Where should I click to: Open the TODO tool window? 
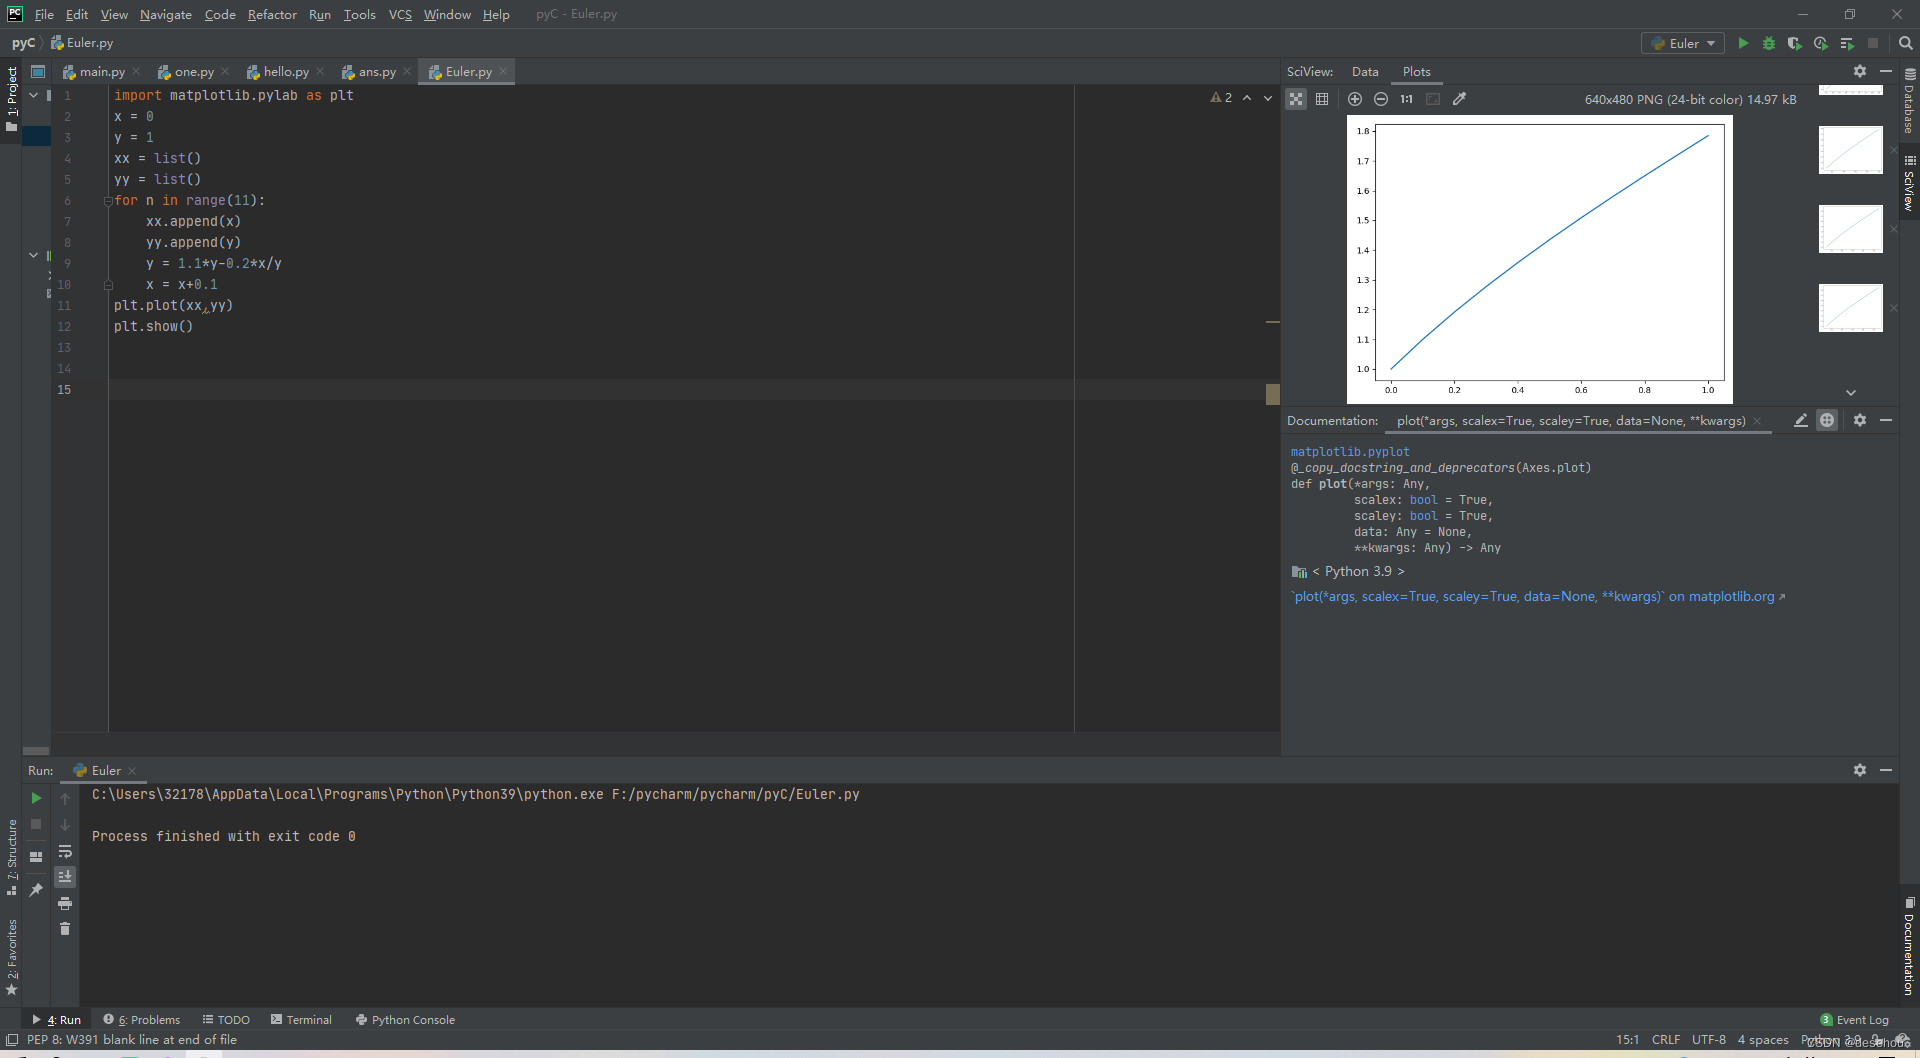click(226, 1020)
